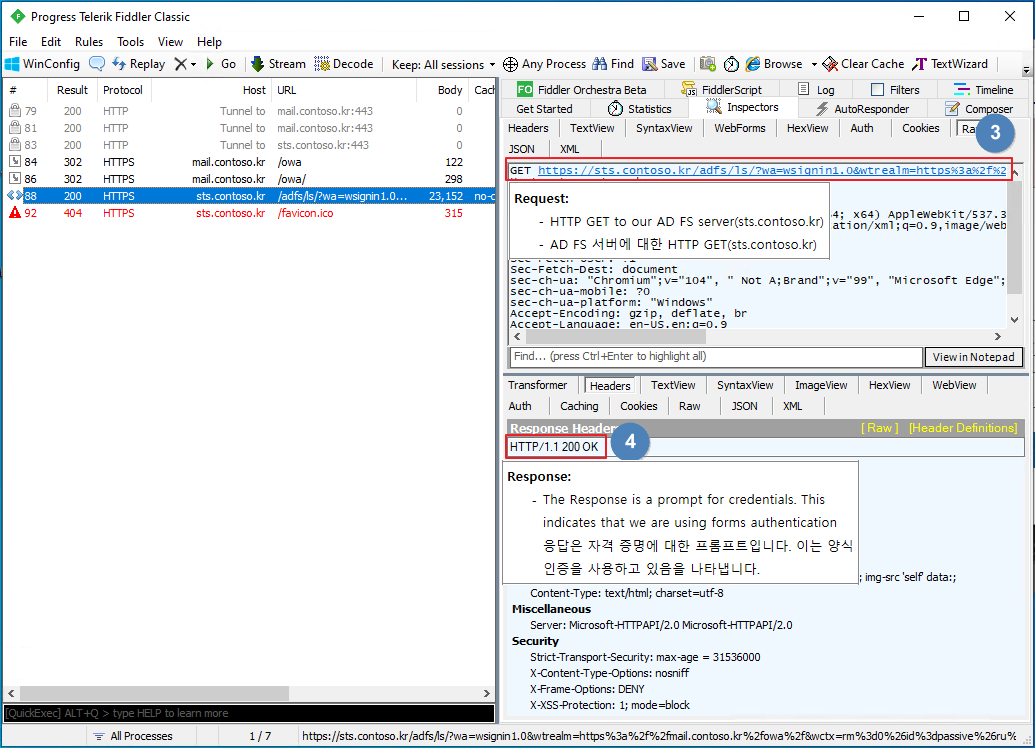1035x748 pixels.
Task: Open the Remove sessions dropdown arrow
Action: tap(193, 65)
